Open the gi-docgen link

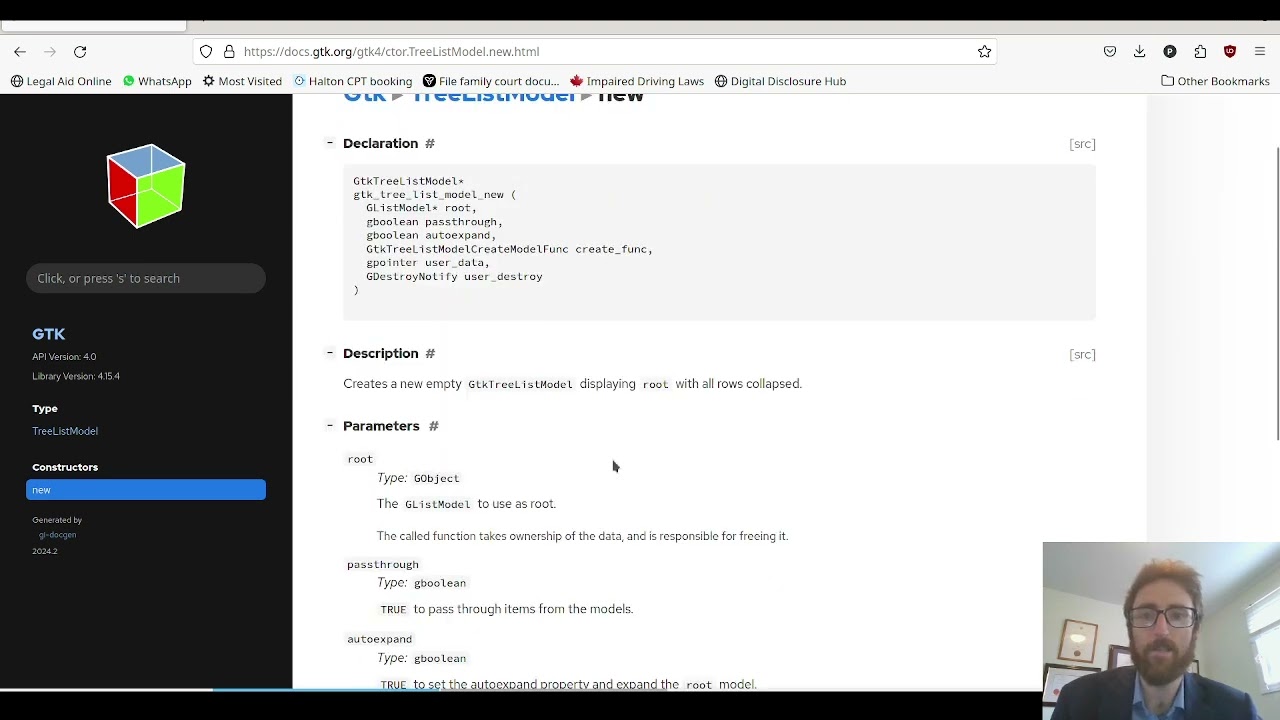[x=57, y=535]
